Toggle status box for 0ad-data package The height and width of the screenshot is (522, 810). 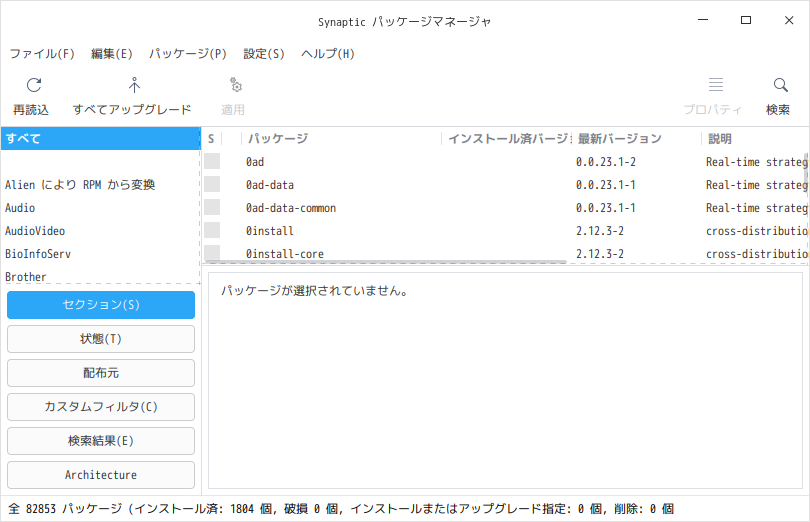[x=212, y=185]
